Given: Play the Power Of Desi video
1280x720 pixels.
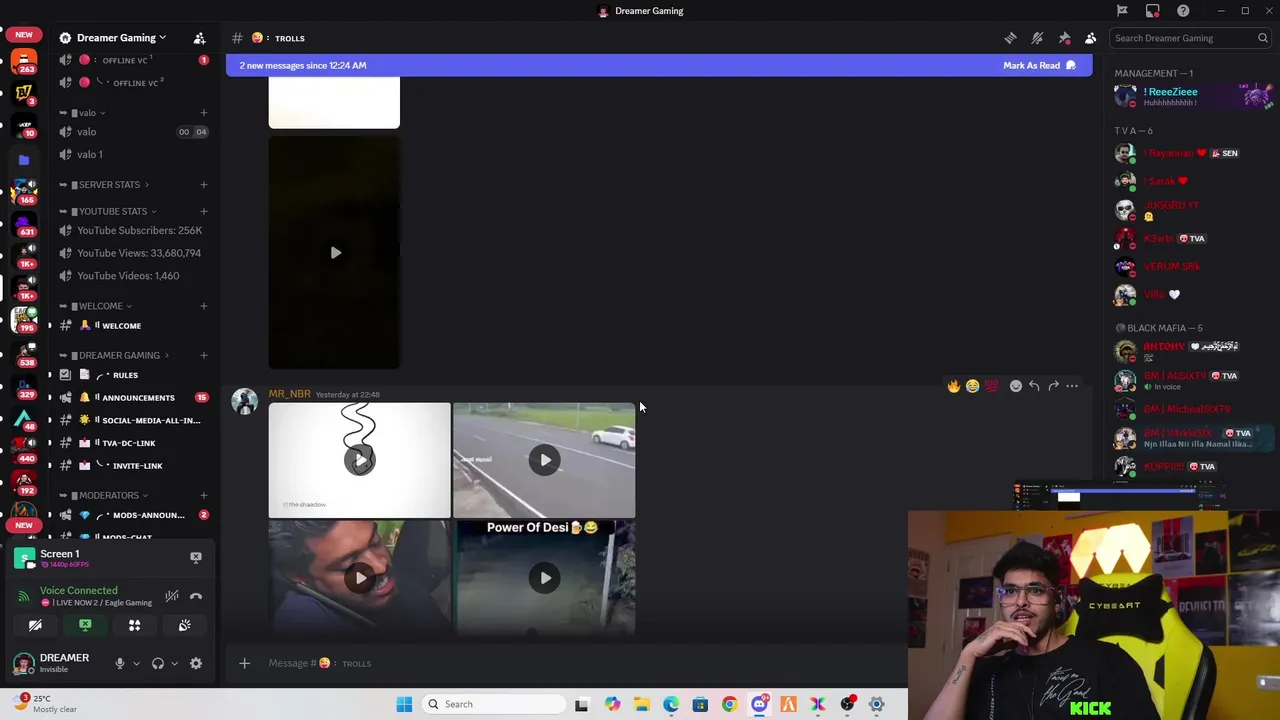Looking at the screenshot, I should (x=544, y=577).
